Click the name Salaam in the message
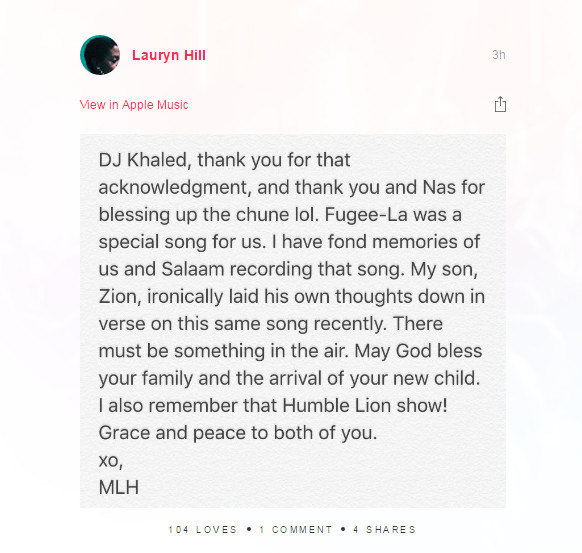 193,269
